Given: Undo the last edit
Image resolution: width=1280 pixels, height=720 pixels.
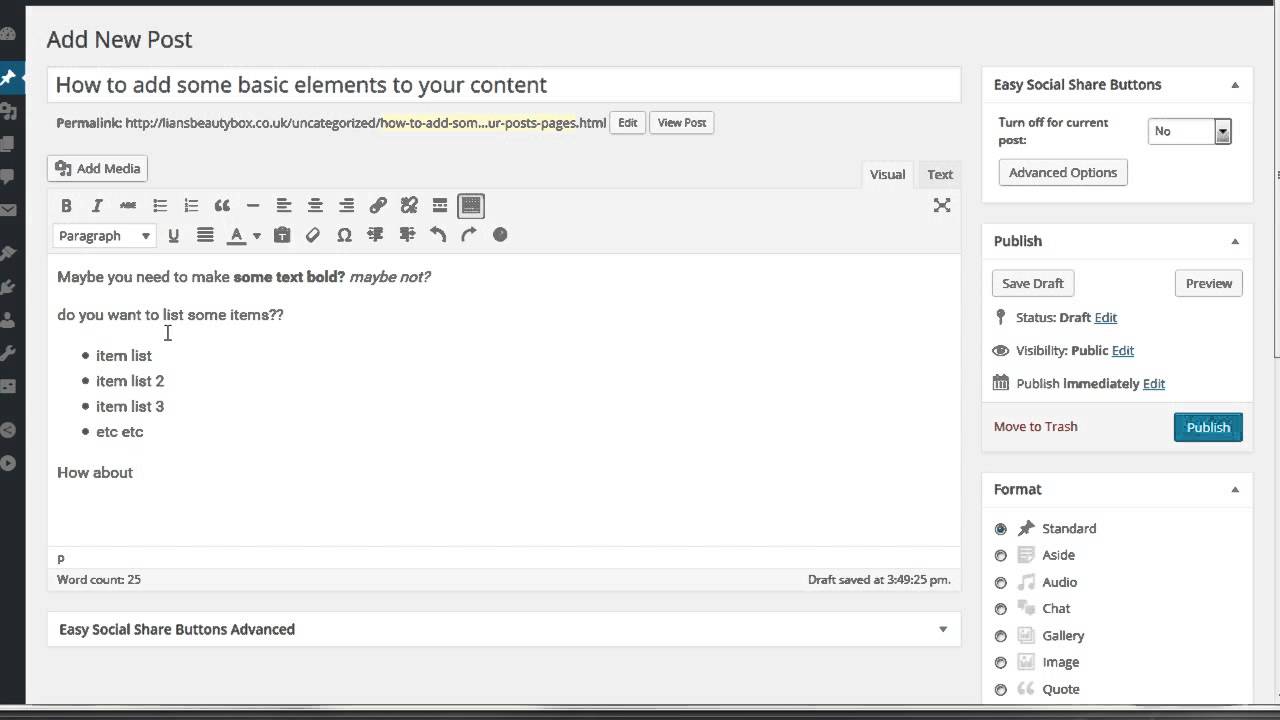Looking at the screenshot, I should pyautogui.click(x=438, y=235).
